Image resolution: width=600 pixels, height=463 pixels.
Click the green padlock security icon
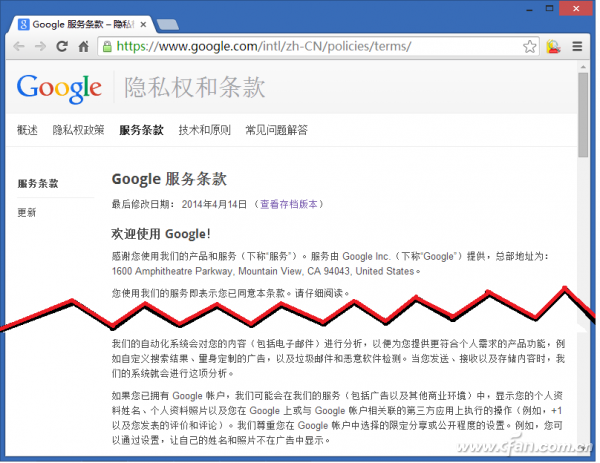tap(108, 47)
